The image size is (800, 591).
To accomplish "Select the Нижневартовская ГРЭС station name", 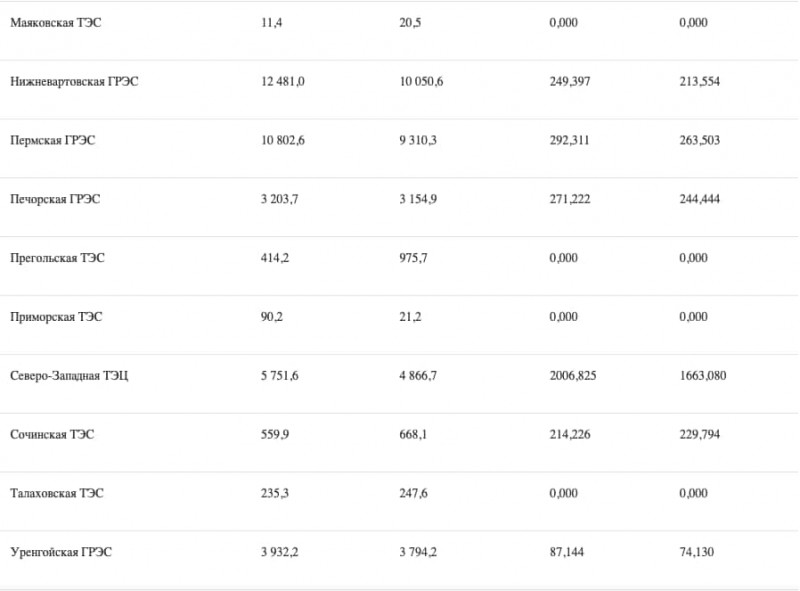I will tap(74, 82).
